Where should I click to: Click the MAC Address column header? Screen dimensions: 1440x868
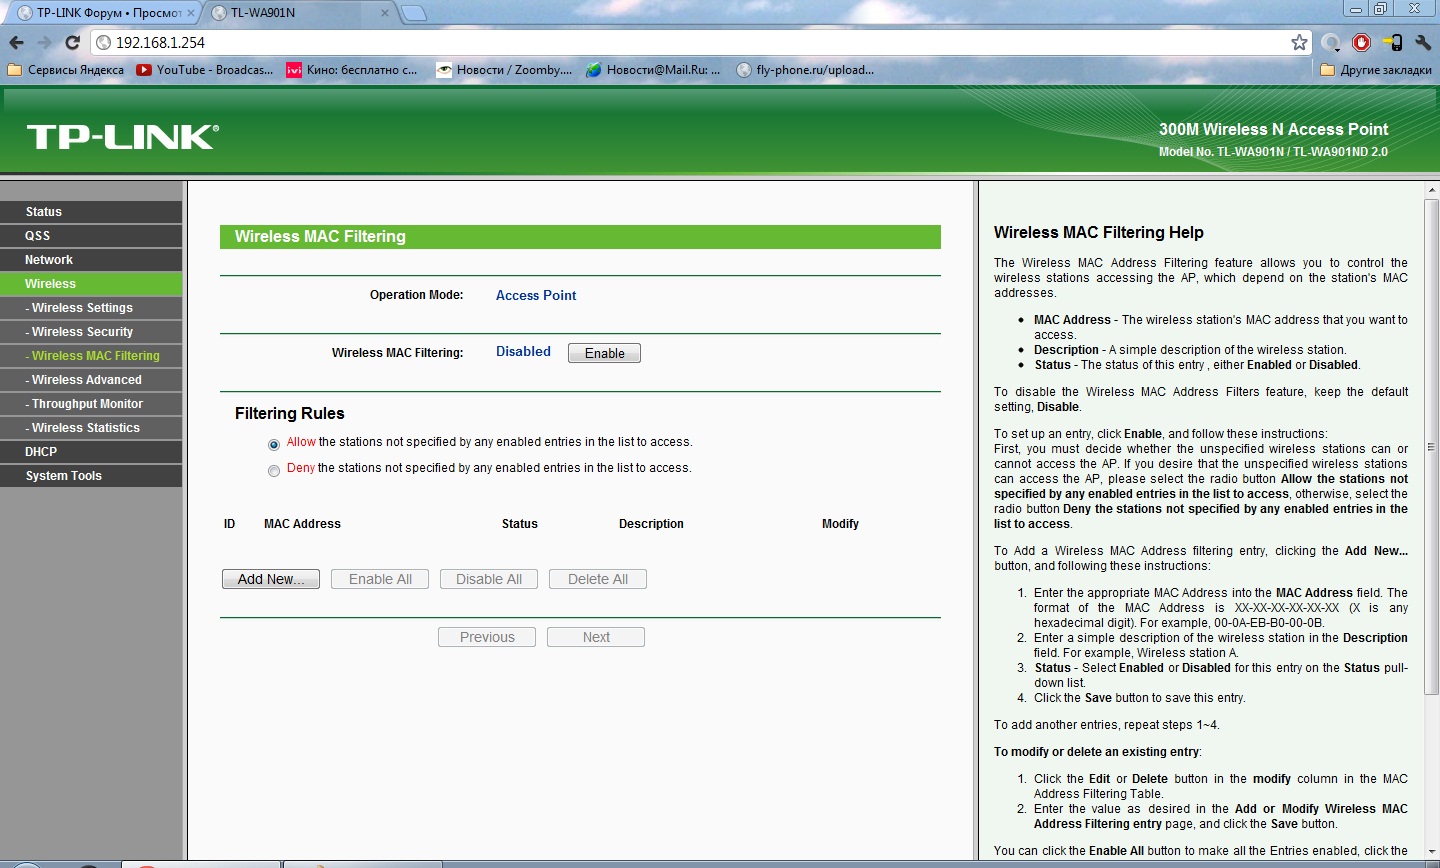(x=302, y=524)
